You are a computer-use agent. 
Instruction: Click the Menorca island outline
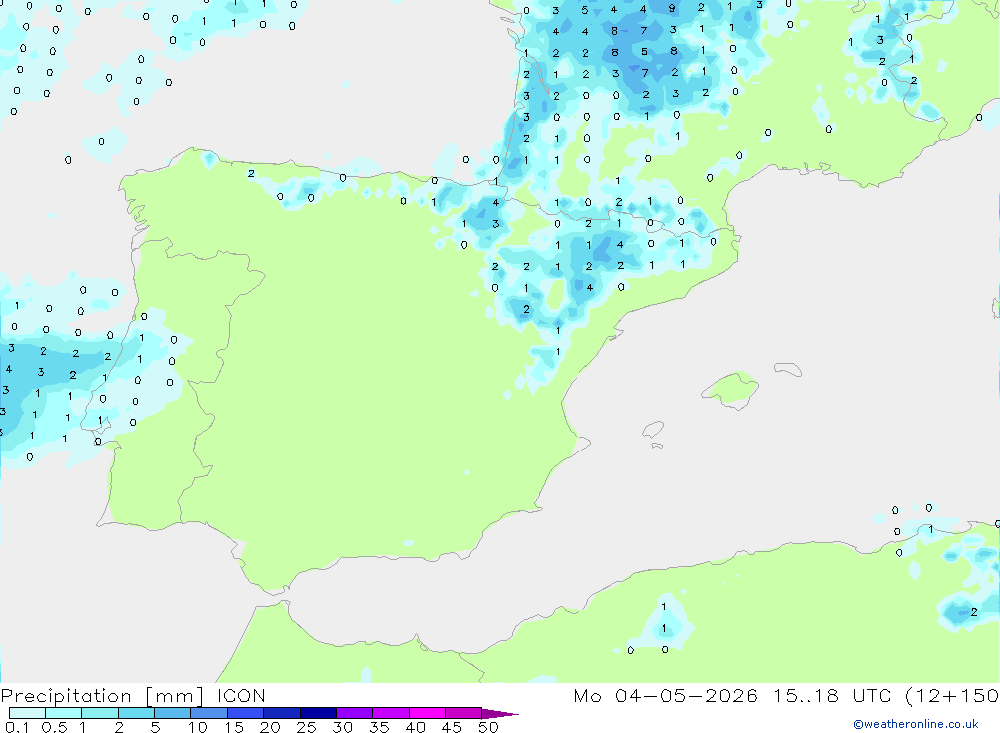(x=788, y=369)
